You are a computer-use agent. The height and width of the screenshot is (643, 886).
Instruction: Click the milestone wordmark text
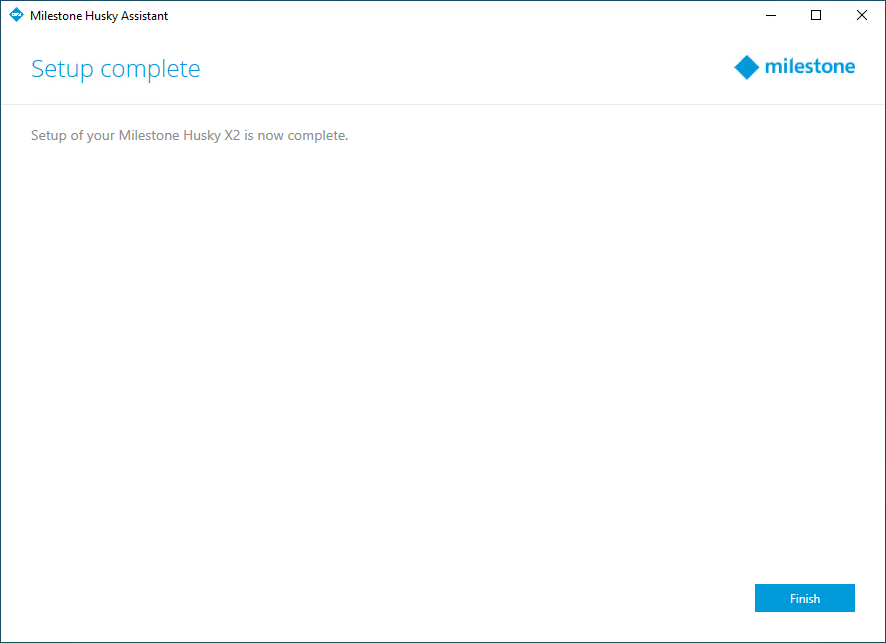point(809,67)
